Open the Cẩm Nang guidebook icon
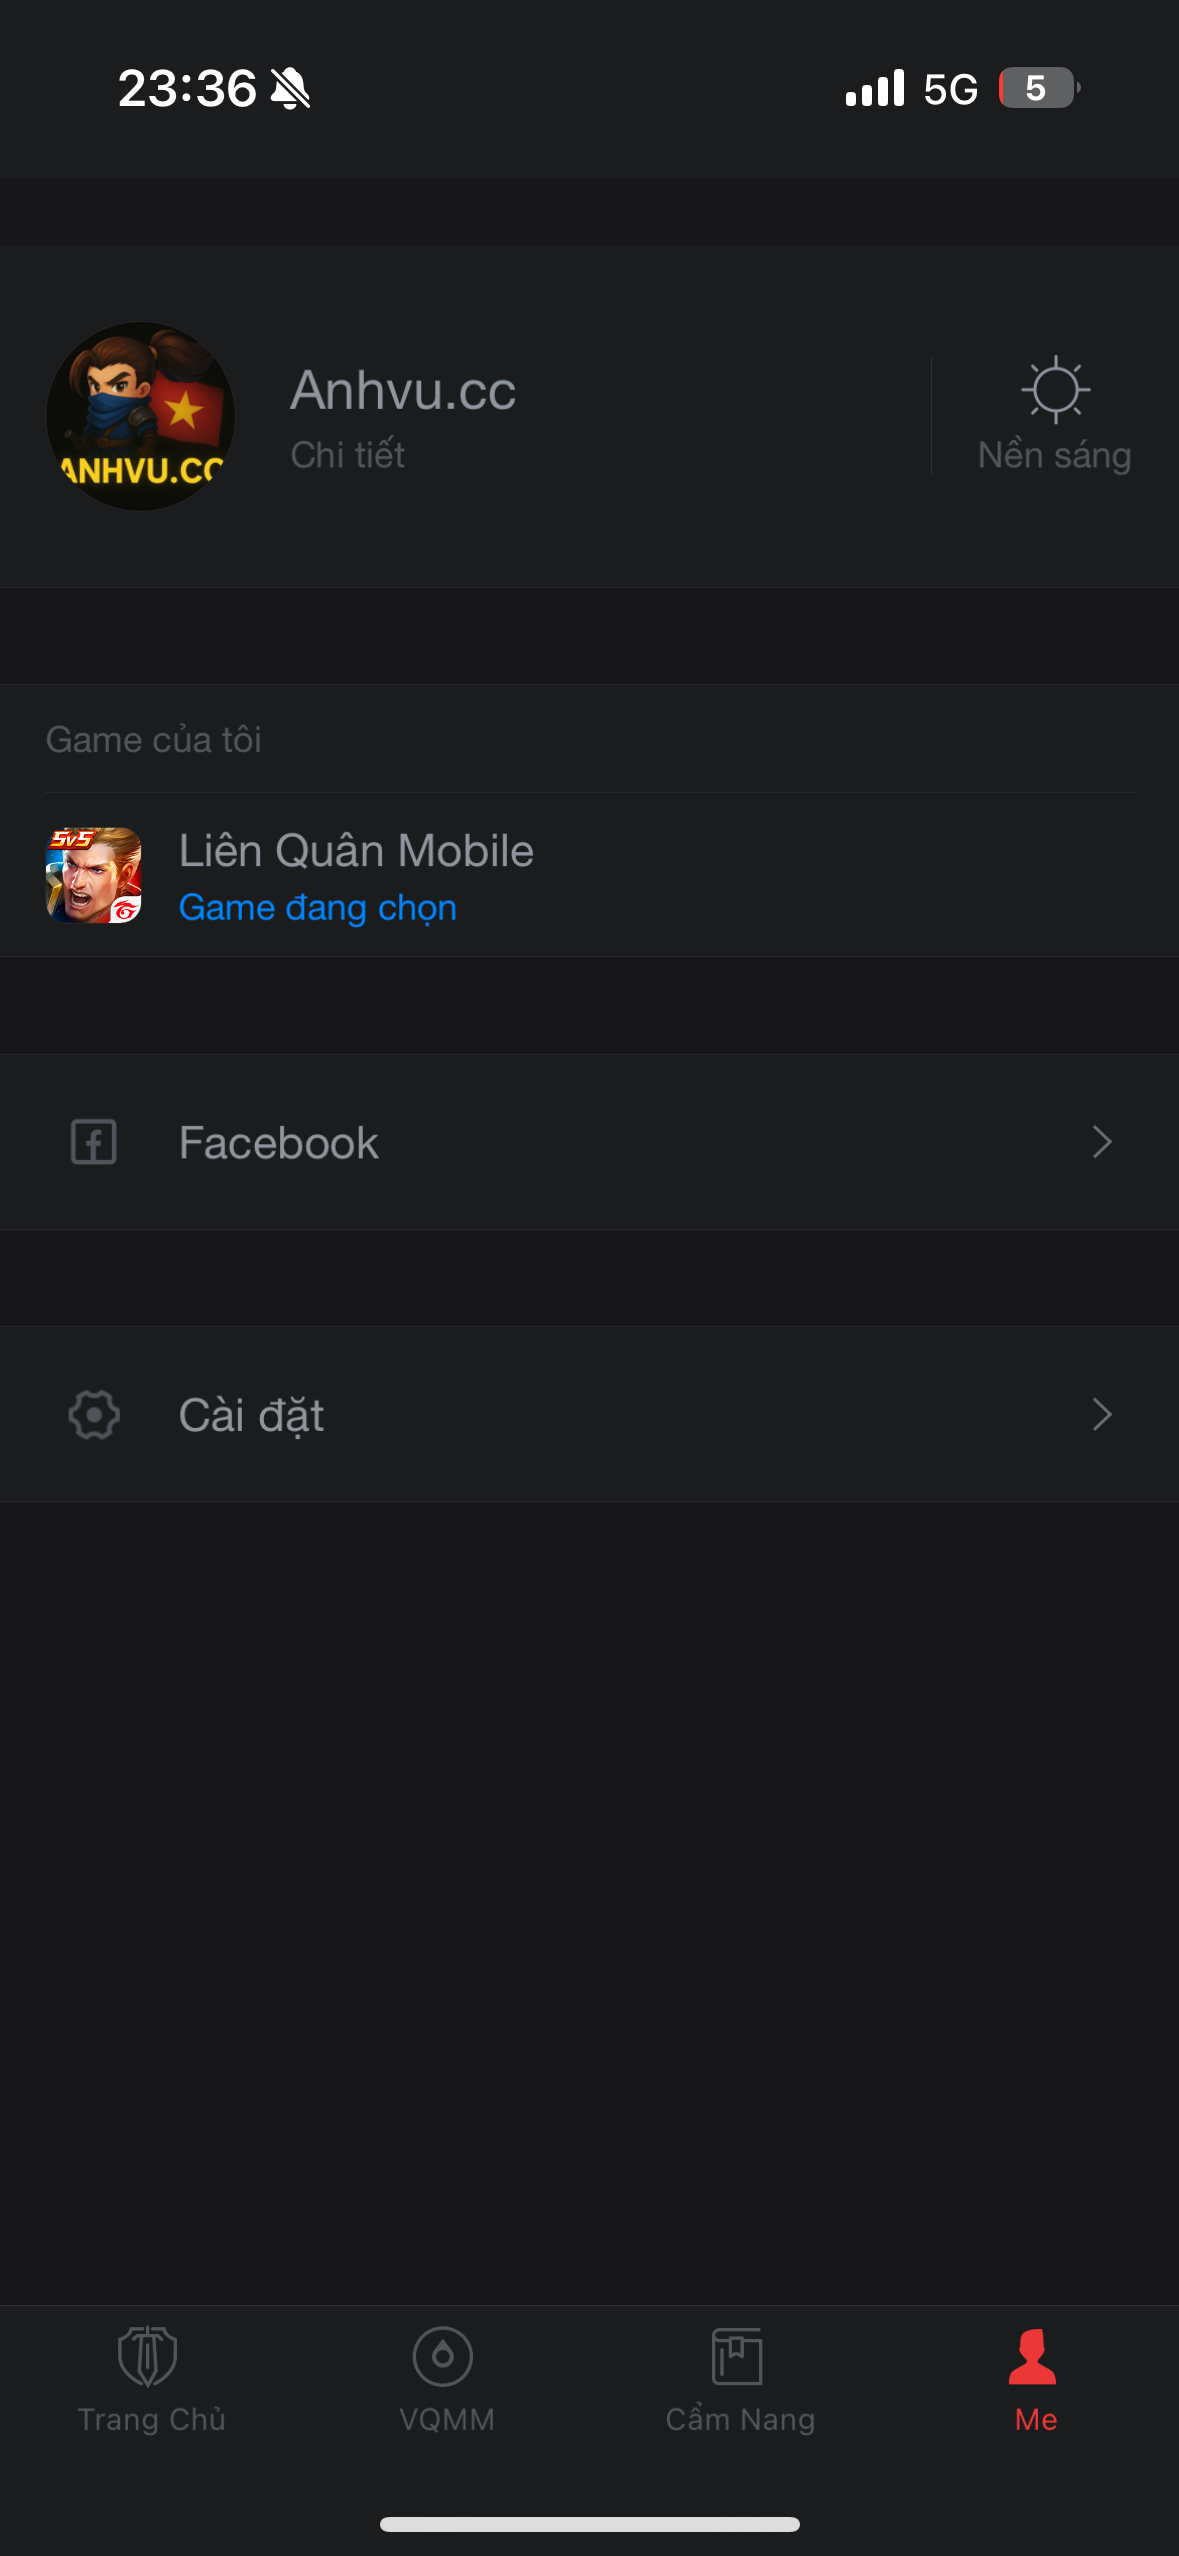The height and width of the screenshot is (2556, 1179). coord(738,2358)
